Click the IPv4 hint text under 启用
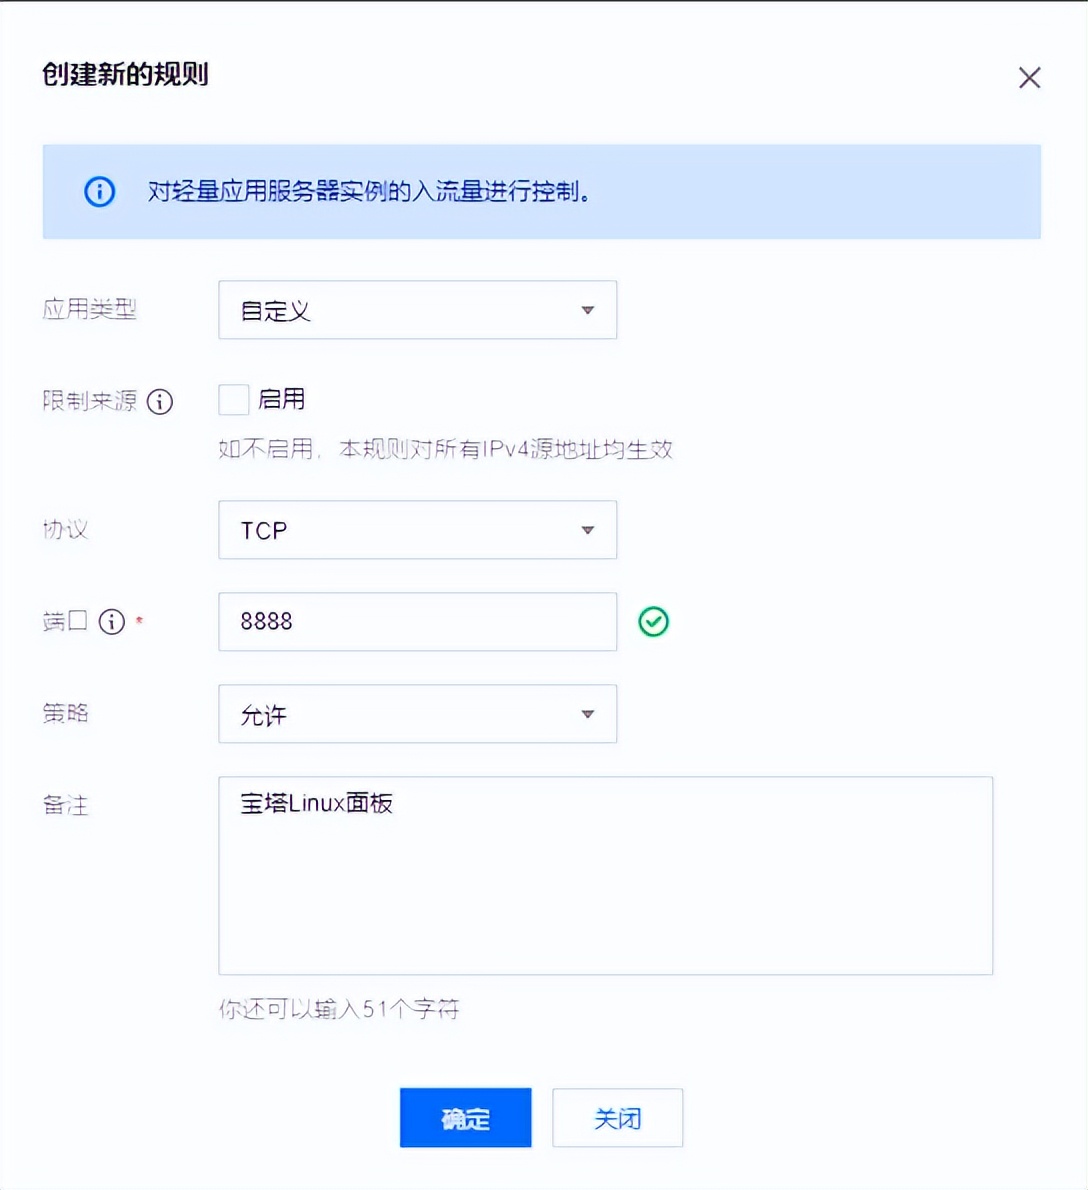 [x=444, y=450]
